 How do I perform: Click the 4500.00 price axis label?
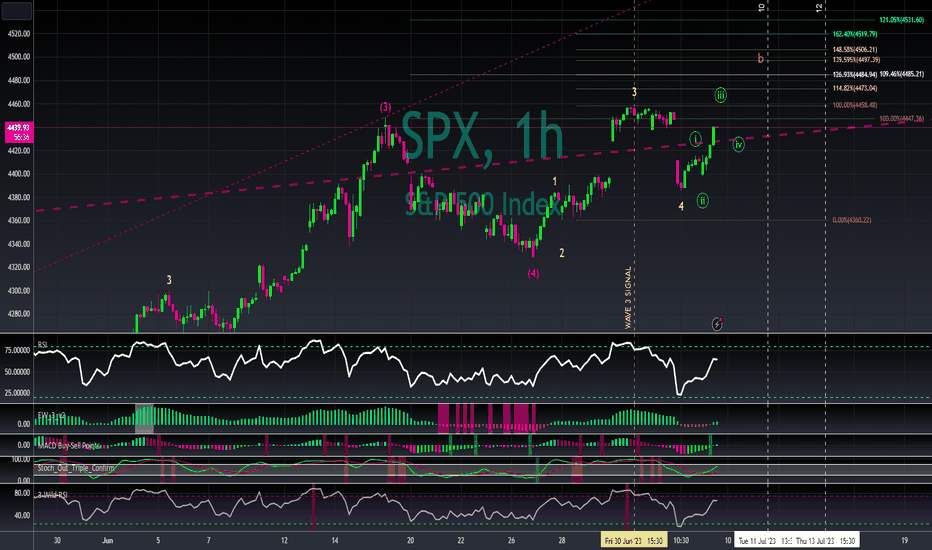[x=18, y=57]
